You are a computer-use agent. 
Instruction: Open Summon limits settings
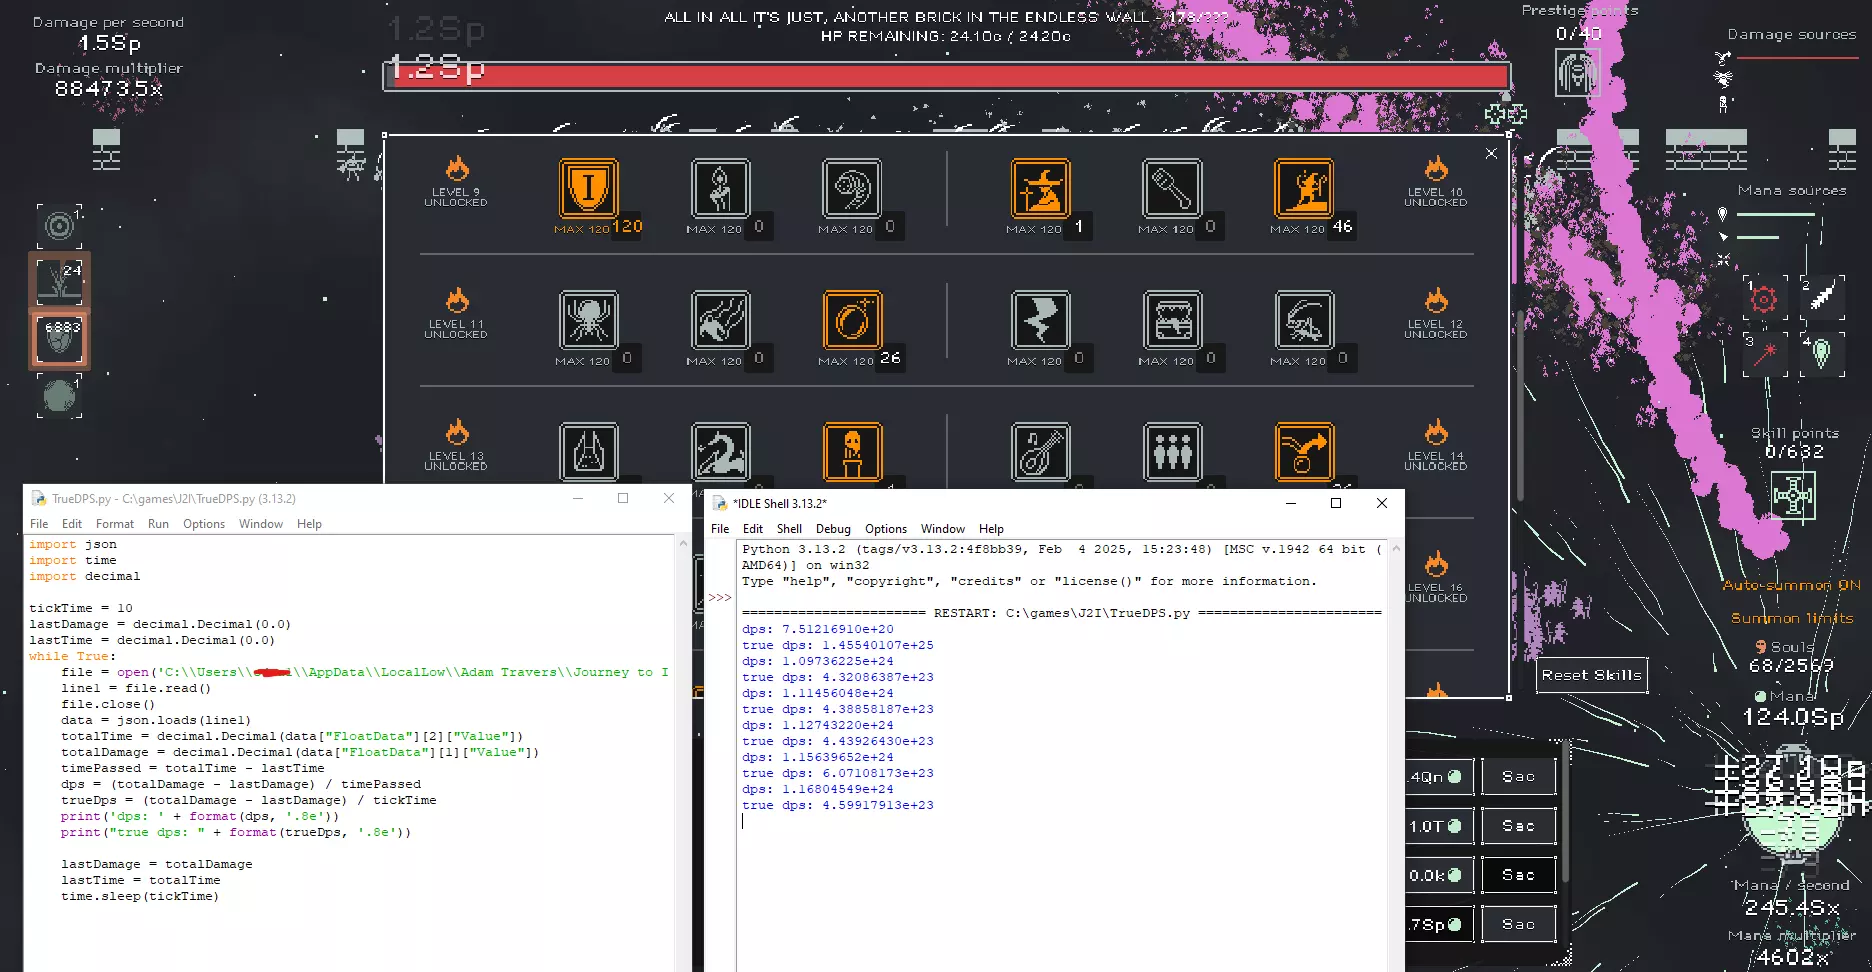coord(1791,618)
